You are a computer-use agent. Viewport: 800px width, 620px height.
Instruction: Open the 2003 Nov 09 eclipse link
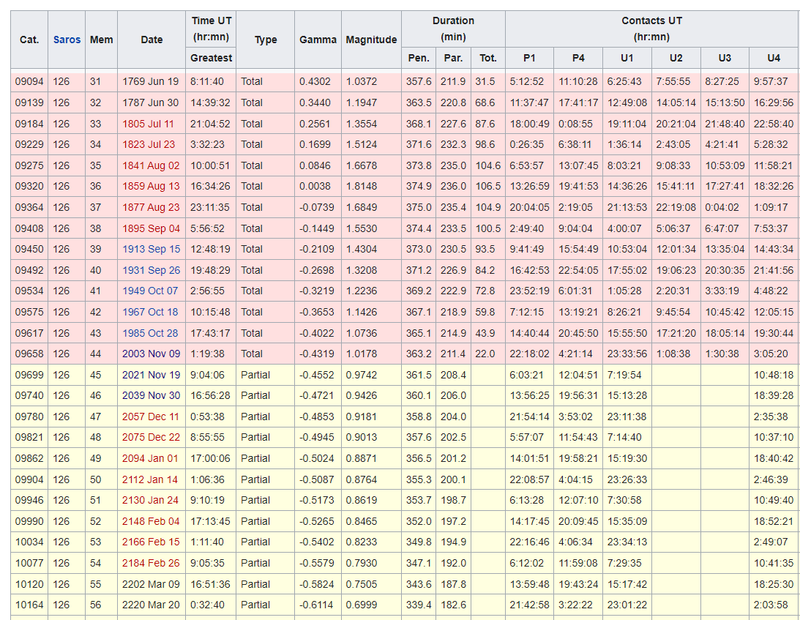pyautogui.click(x=151, y=354)
